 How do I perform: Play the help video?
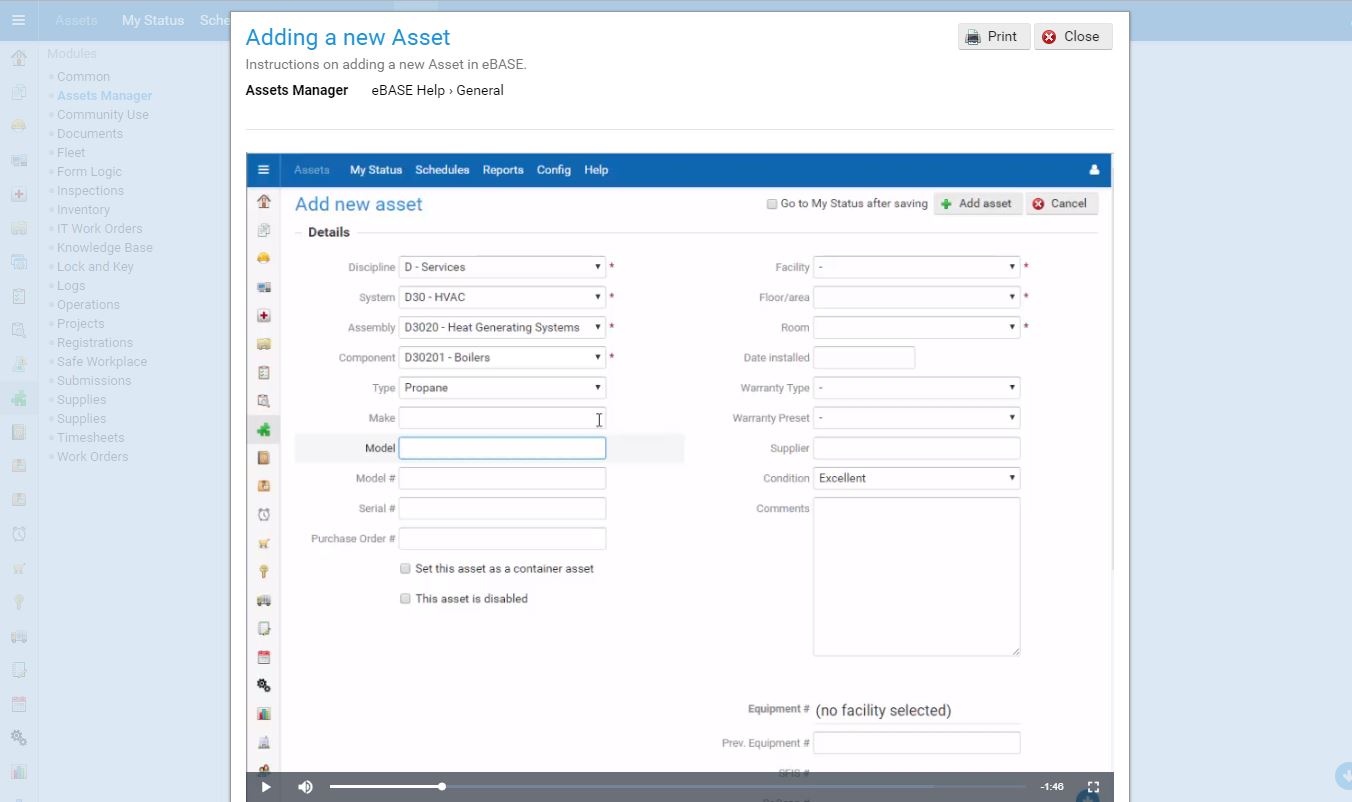[266, 787]
